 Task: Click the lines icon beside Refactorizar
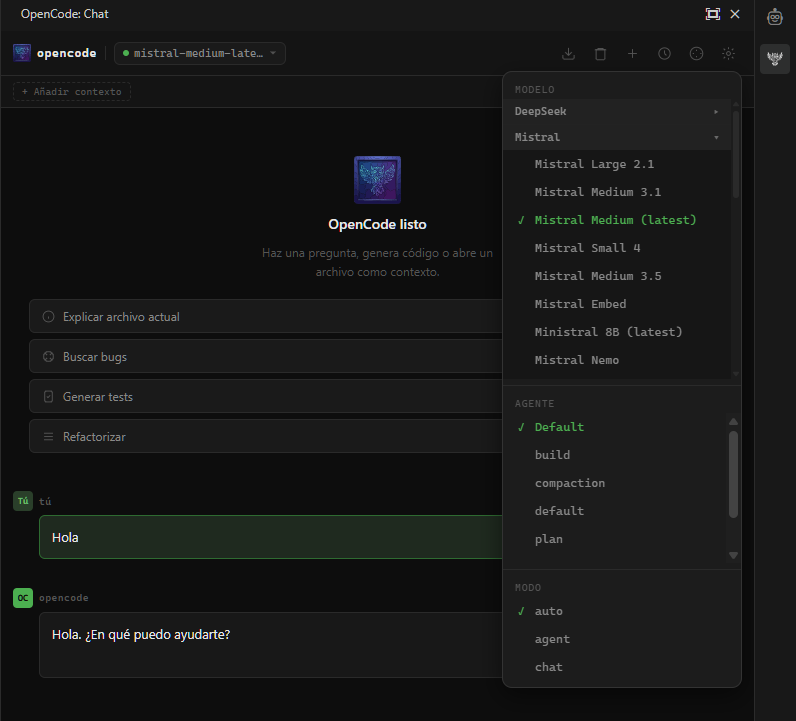click(48, 437)
